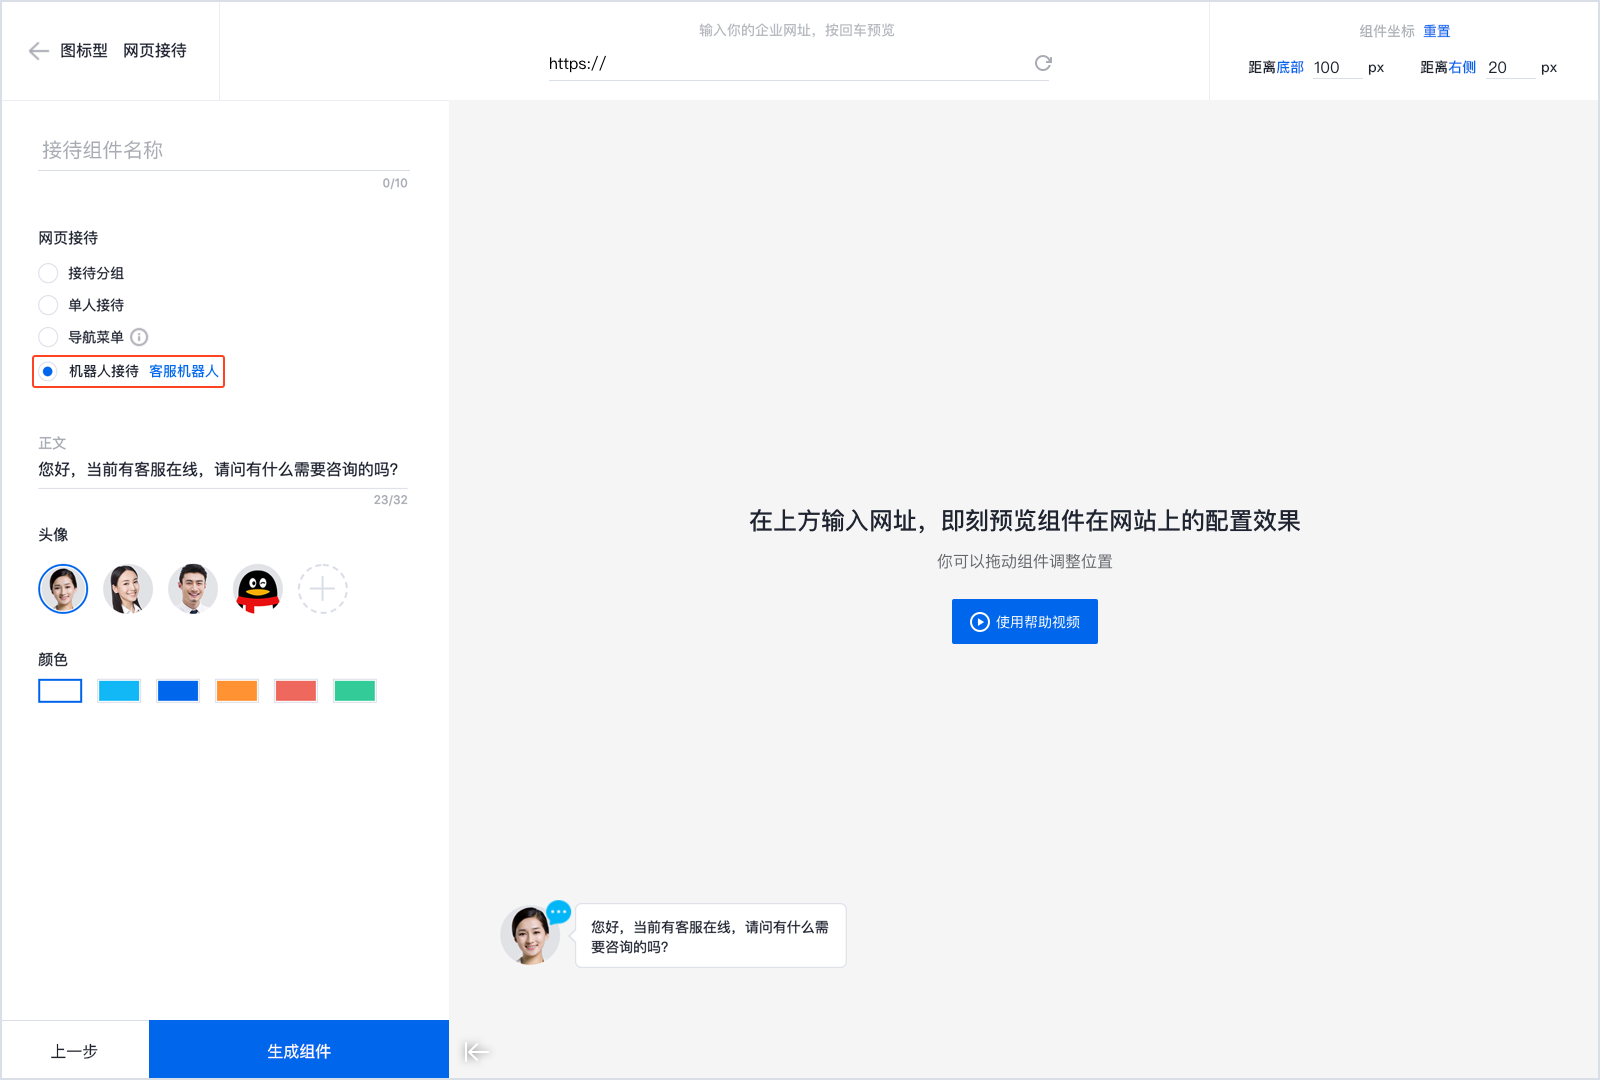Pick the green color swatch
The width and height of the screenshot is (1600, 1080).
pyautogui.click(x=355, y=691)
